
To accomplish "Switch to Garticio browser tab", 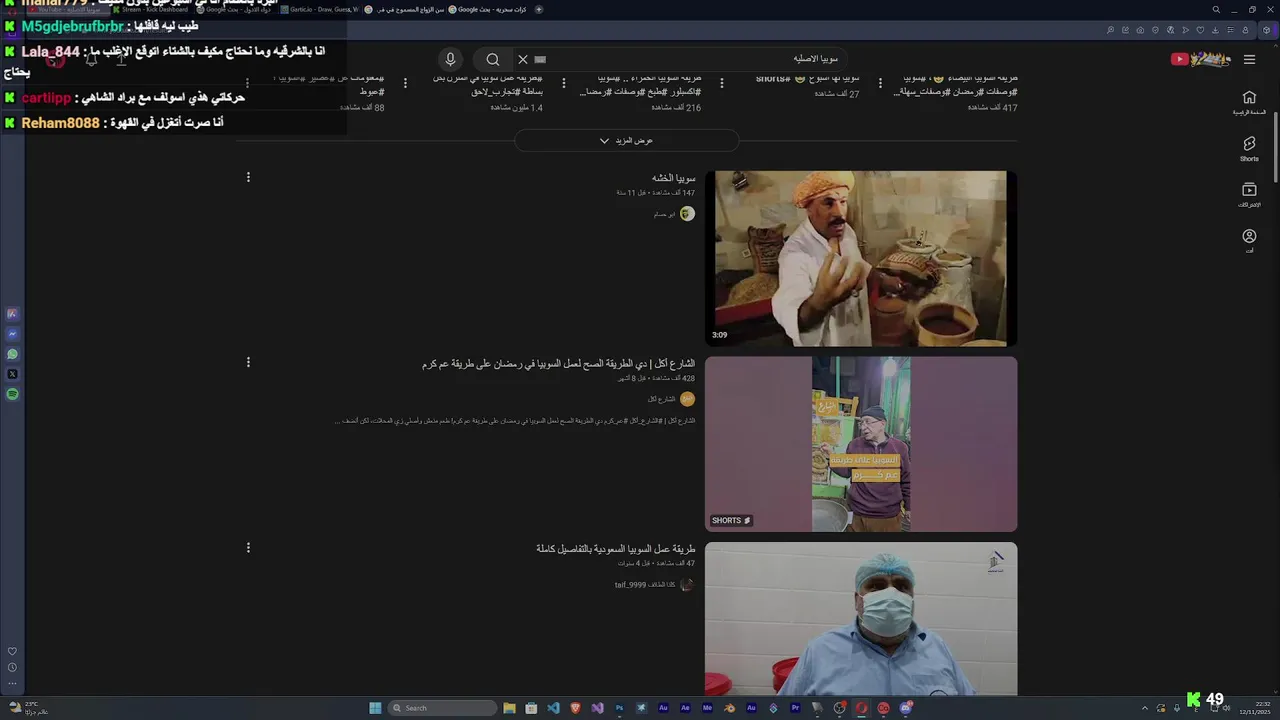I will click(x=319, y=10).
